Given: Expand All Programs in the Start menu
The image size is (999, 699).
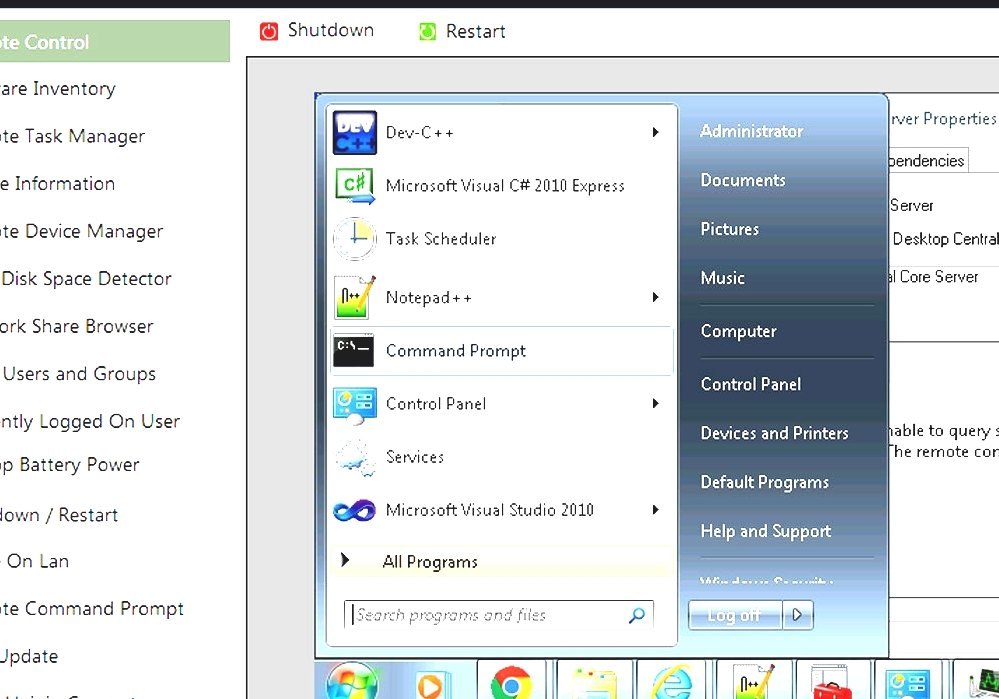Looking at the screenshot, I should pyautogui.click(x=430, y=561).
